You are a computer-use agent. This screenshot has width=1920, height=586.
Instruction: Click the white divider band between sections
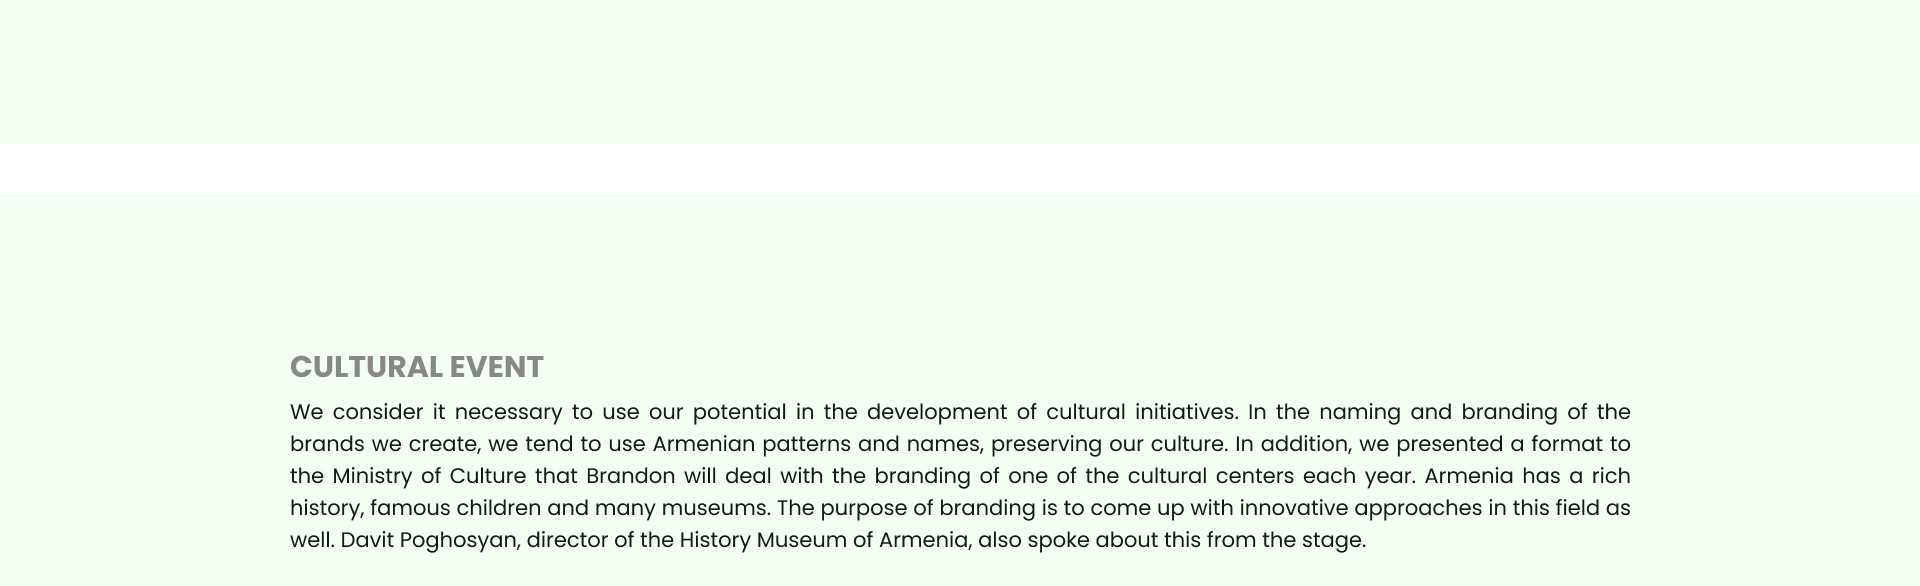pyautogui.click(x=960, y=168)
